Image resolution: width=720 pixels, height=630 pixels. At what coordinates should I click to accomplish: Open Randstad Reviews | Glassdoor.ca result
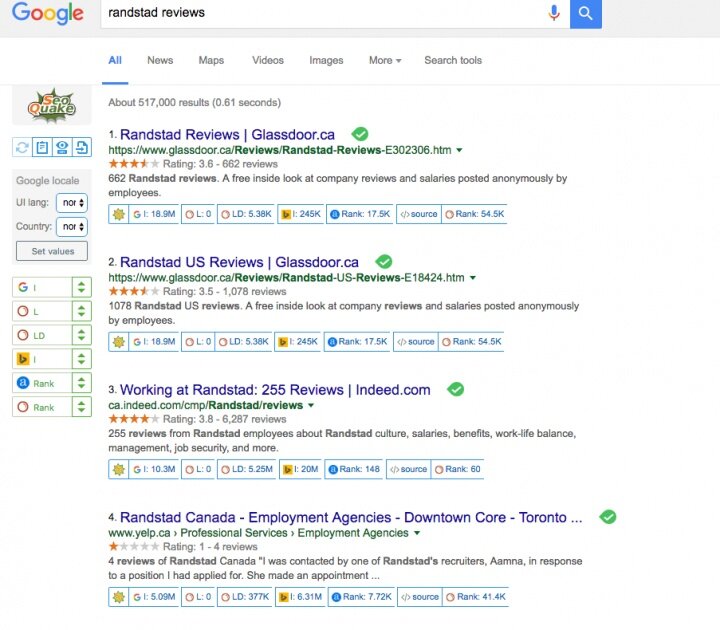[x=227, y=135]
